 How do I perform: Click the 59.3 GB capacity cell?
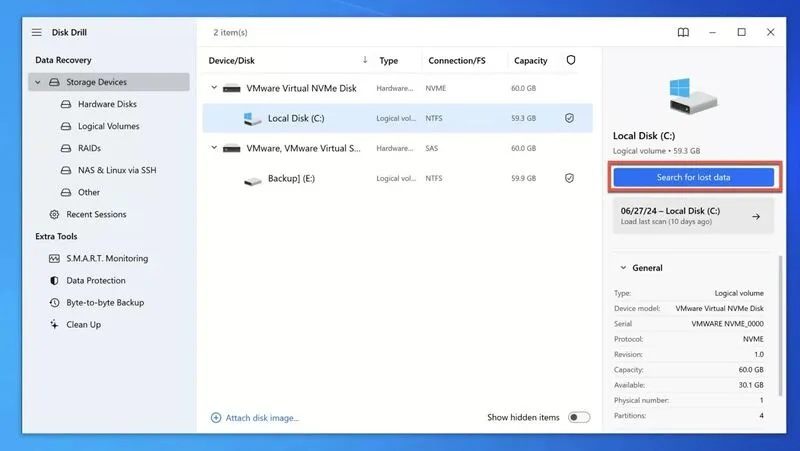(523, 118)
